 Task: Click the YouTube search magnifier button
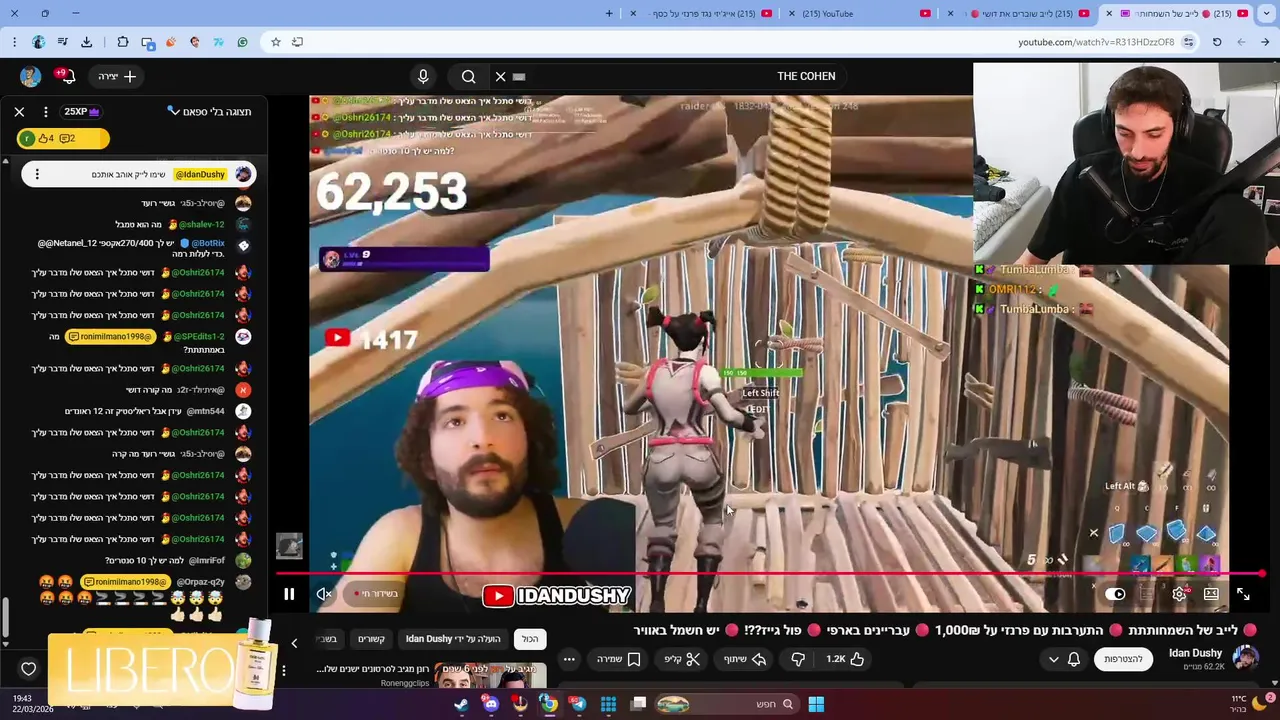[x=468, y=76]
